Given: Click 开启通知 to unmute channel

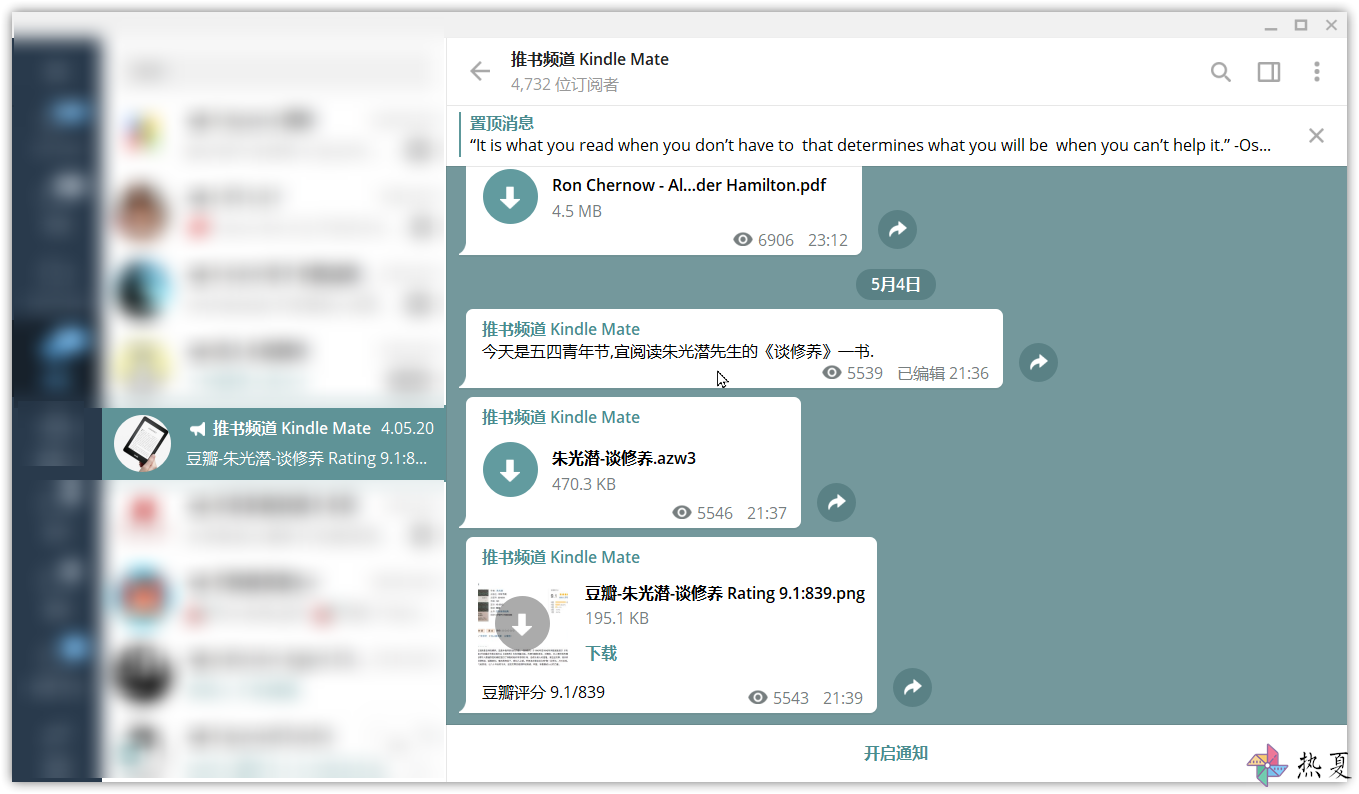Looking at the screenshot, I should click(x=896, y=753).
